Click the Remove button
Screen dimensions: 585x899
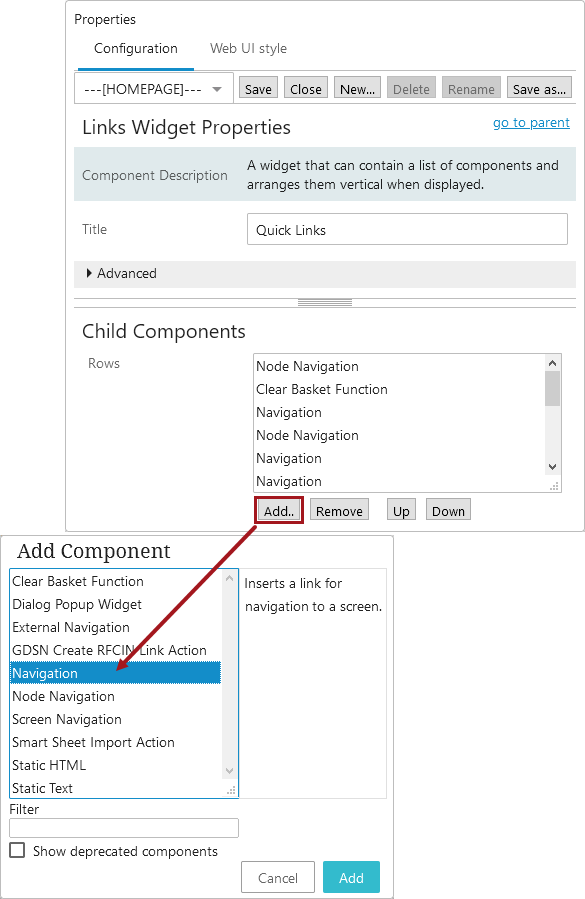pos(340,510)
